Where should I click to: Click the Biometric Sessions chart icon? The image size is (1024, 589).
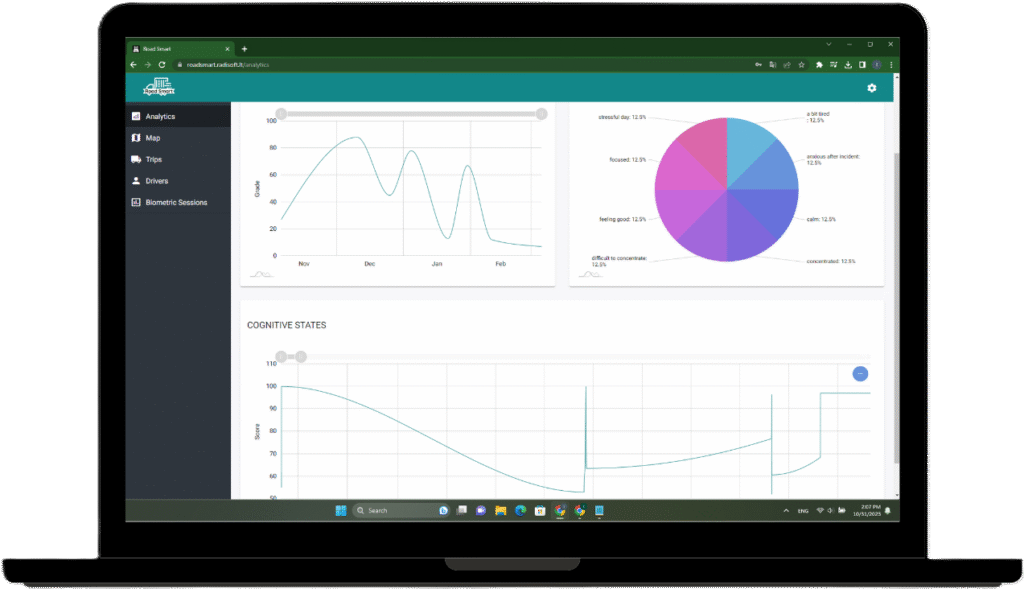pos(136,203)
